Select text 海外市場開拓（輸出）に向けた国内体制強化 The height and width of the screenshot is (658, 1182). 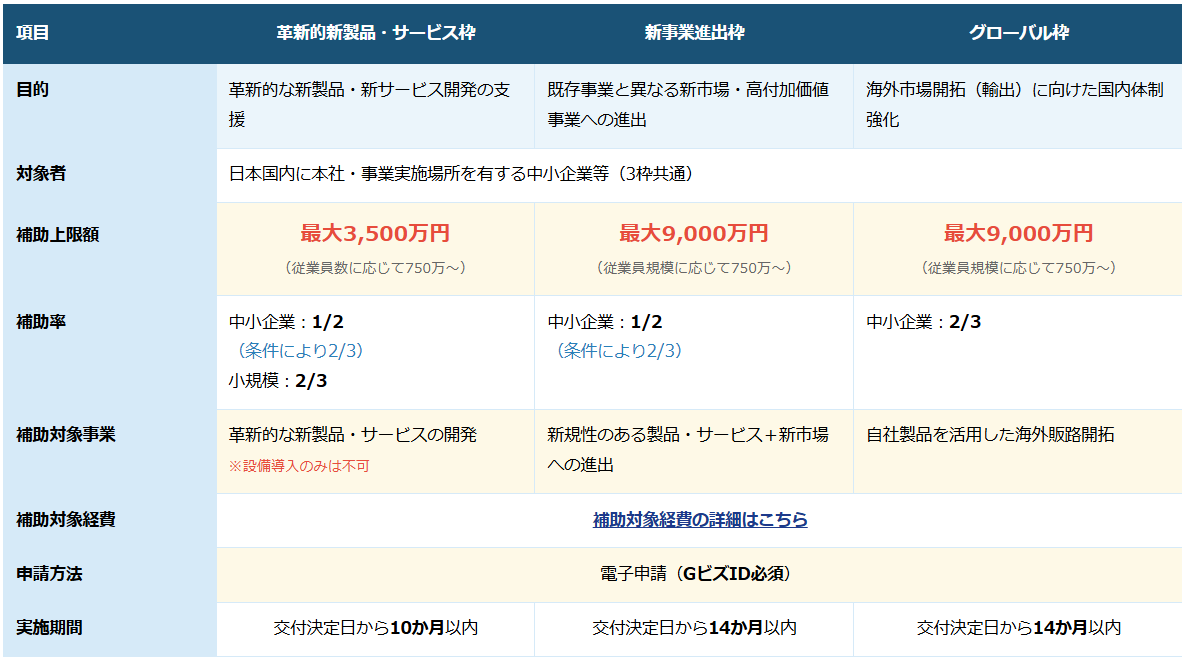click(1015, 104)
